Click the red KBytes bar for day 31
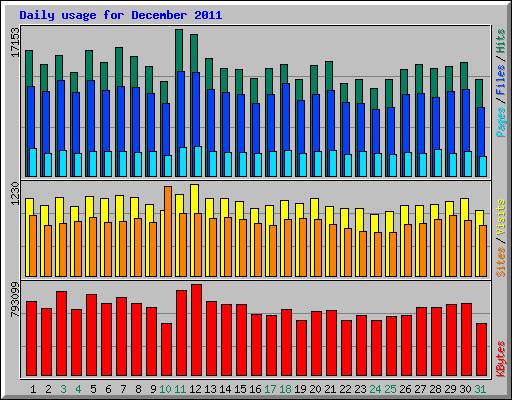Viewport: 512px width, 400px height. coord(481,350)
